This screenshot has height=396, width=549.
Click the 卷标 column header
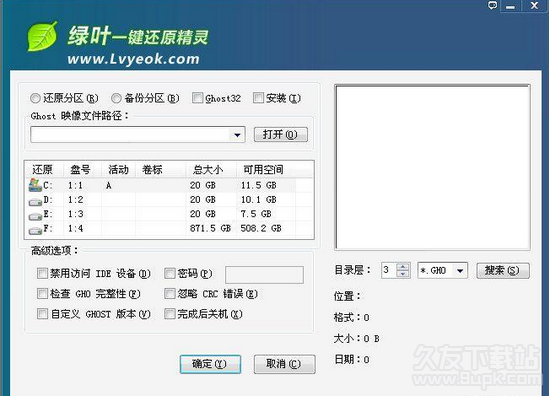pos(160,170)
